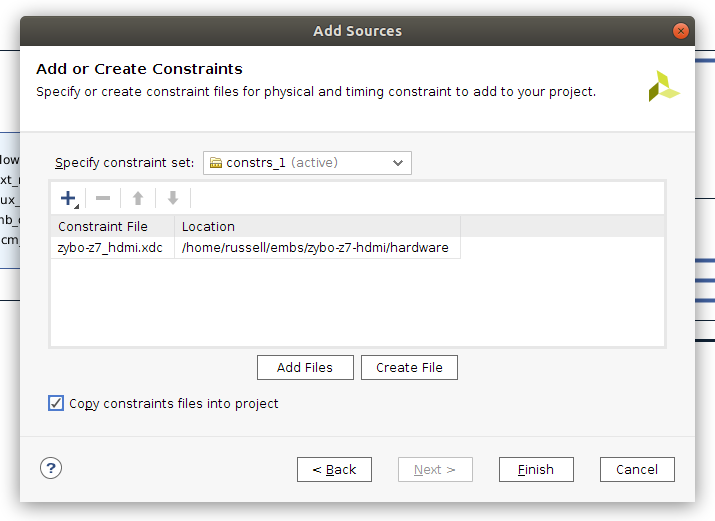Click the Move Down arrow icon

173,198
